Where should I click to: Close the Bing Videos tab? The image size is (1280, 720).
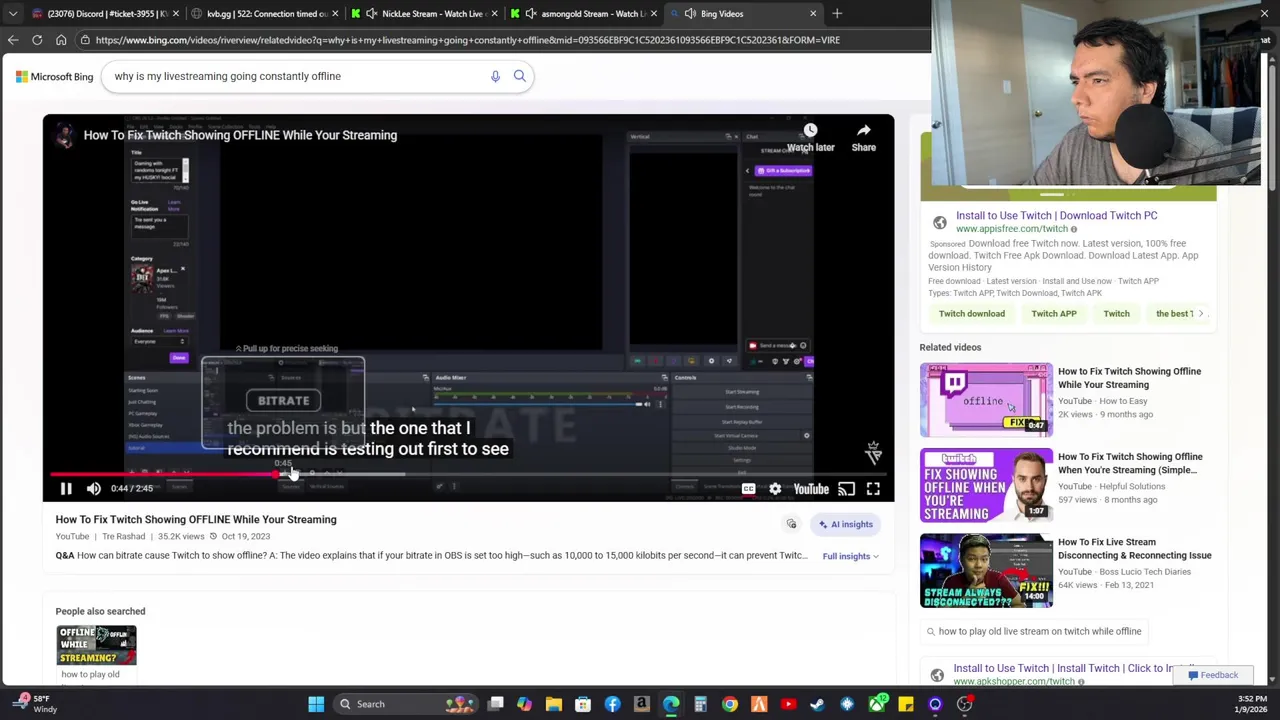813,14
